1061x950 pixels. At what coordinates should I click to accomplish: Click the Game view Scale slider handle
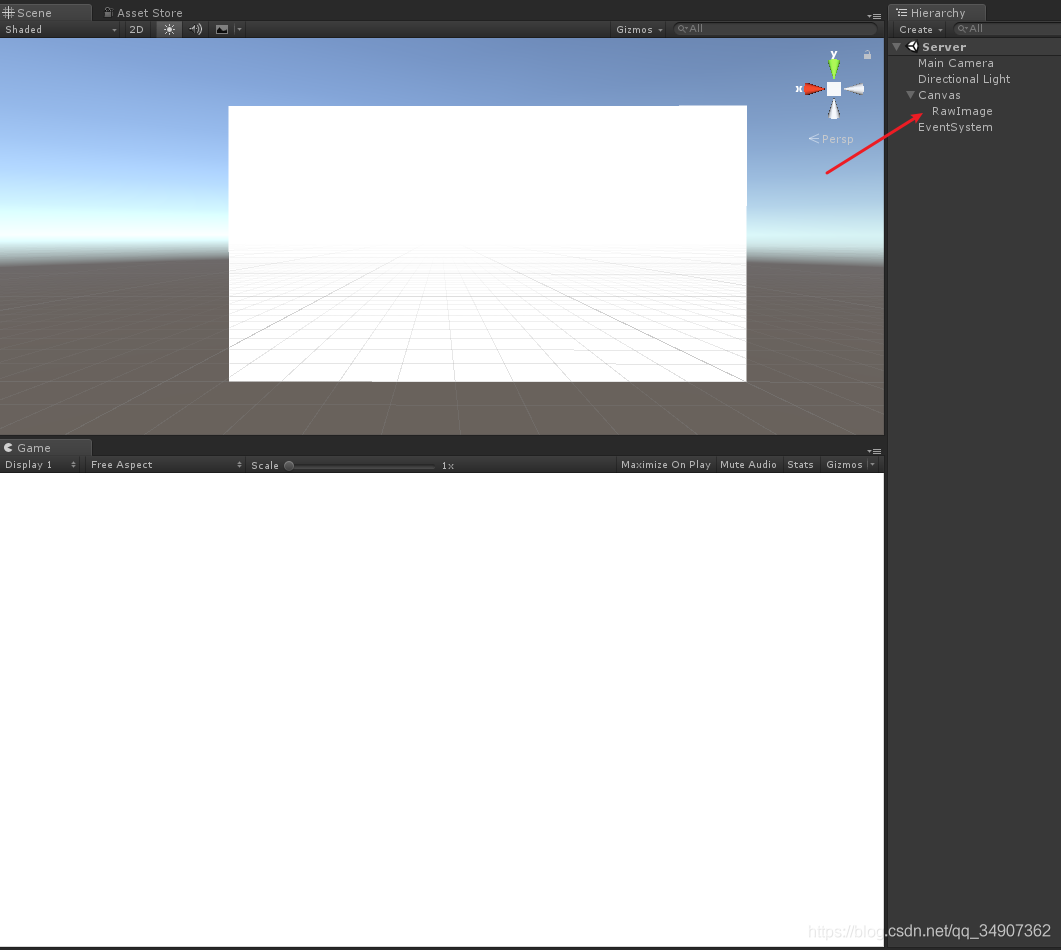[x=289, y=465]
